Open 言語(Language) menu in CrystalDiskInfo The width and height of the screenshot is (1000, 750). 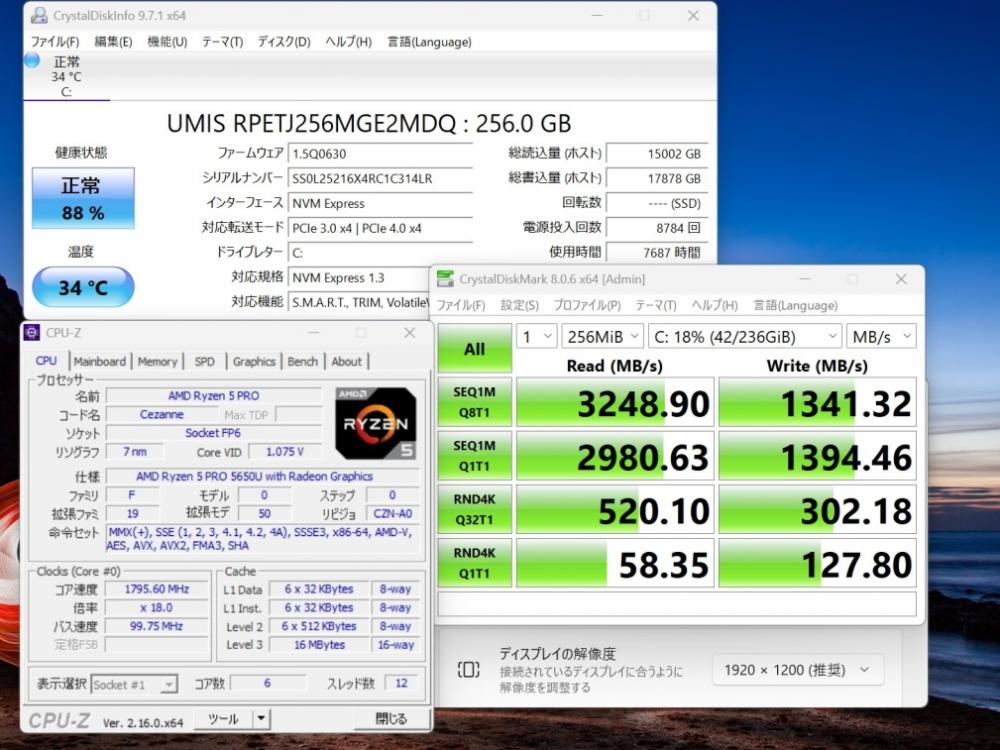pyautogui.click(x=429, y=42)
